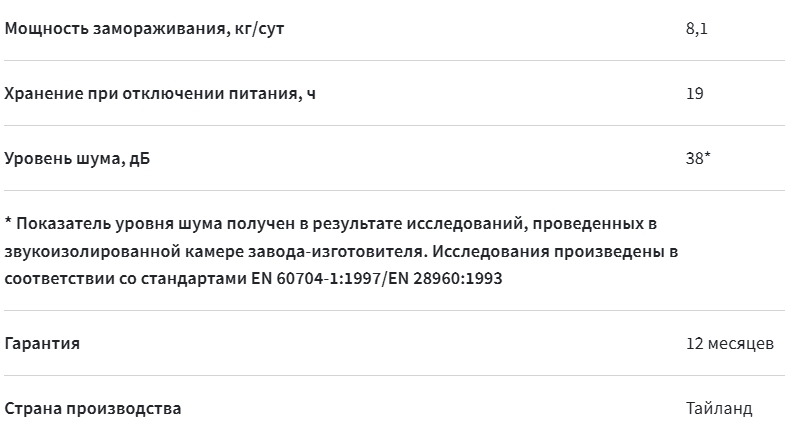Click the standards text 'EN 60704-1:1997/EN 28960:1993'
This screenshot has width=785, height=438.
(376, 278)
